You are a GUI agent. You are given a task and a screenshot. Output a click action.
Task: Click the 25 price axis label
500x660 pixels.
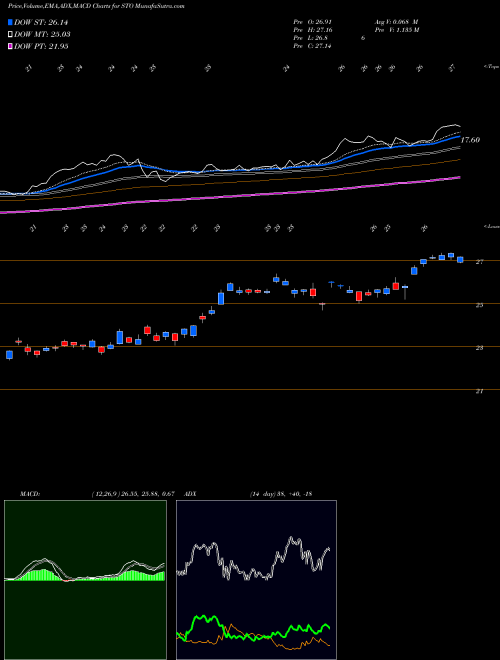(479, 305)
